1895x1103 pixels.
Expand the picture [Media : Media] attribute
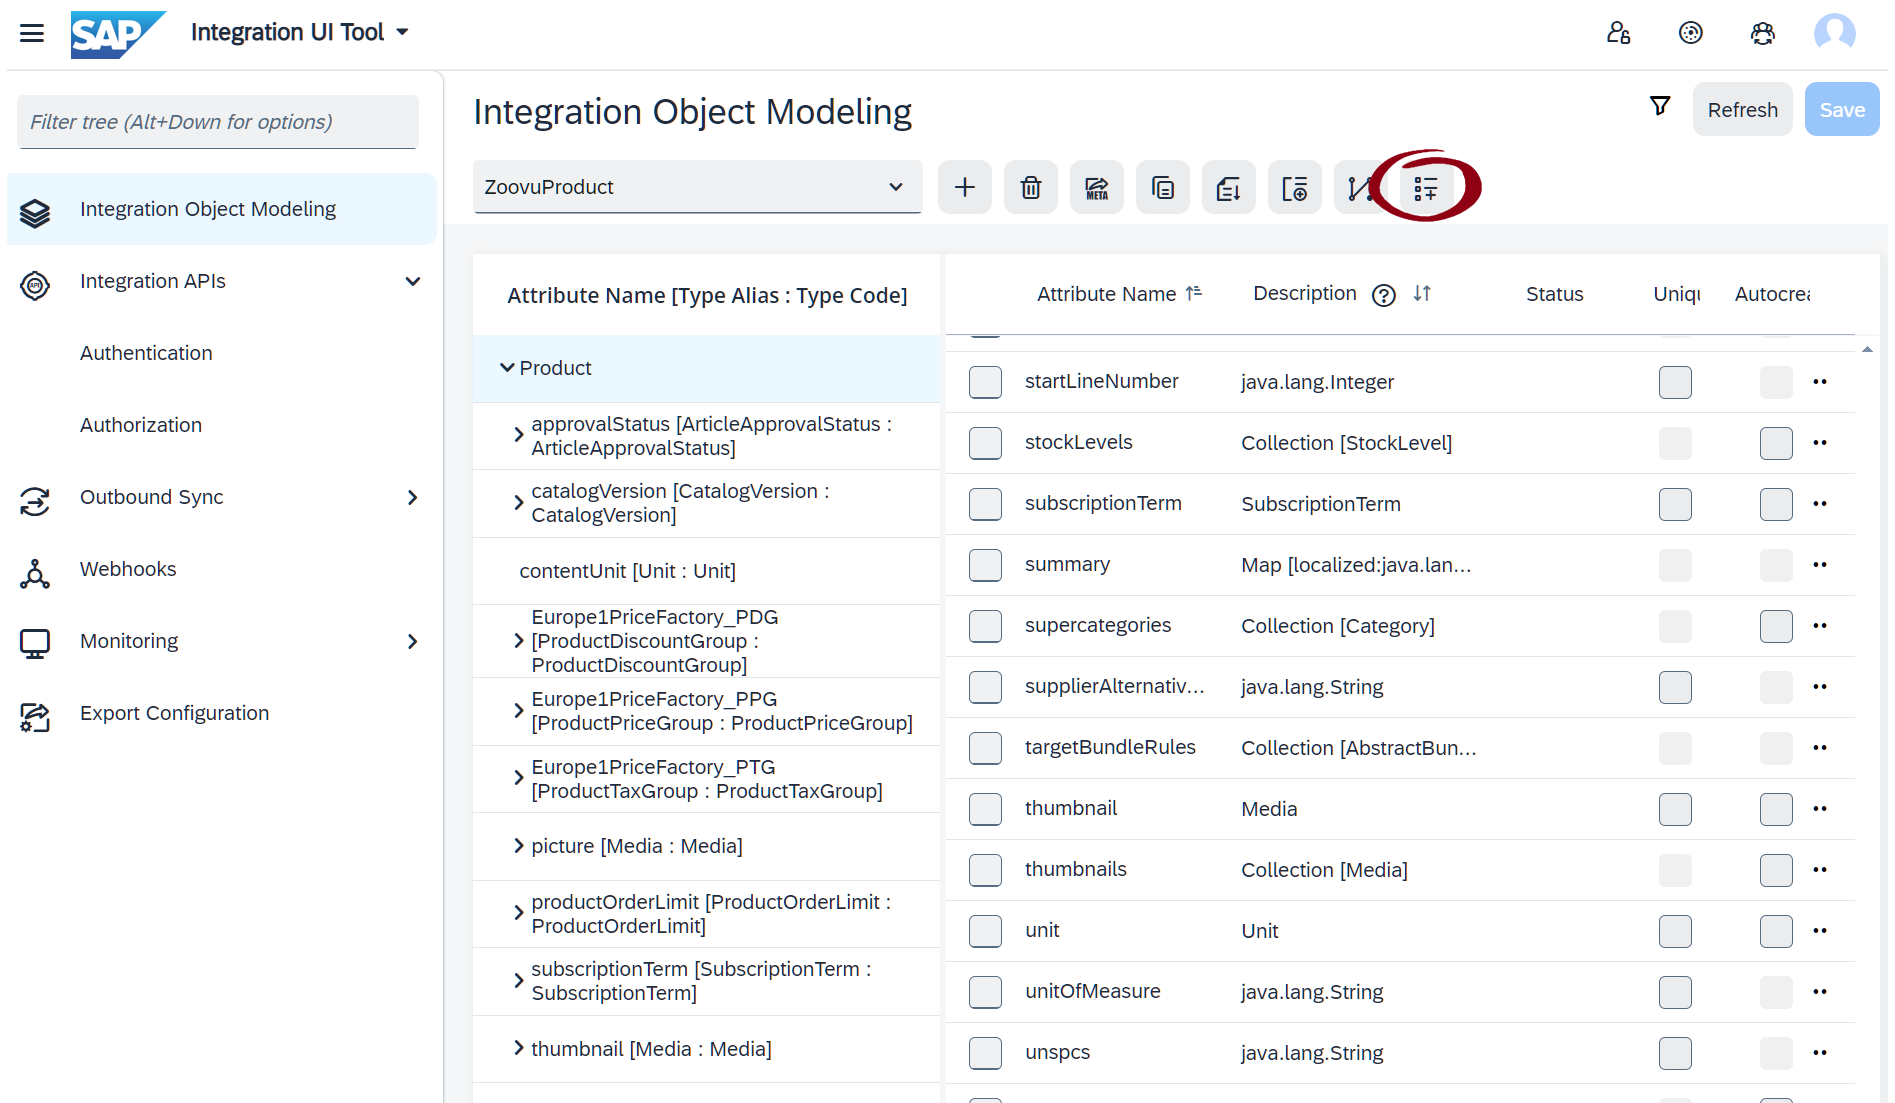(x=518, y=846)
